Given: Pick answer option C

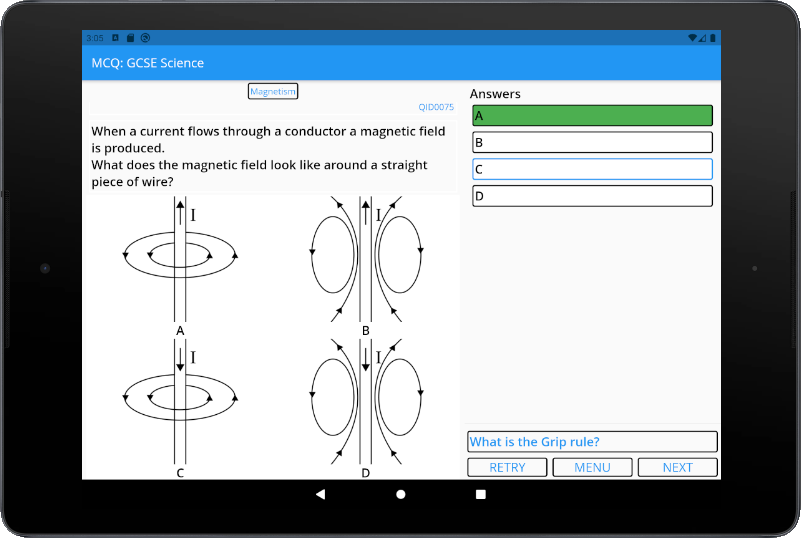Looking at the screenshot, I should pyautogui.click(x=592, y=169).
